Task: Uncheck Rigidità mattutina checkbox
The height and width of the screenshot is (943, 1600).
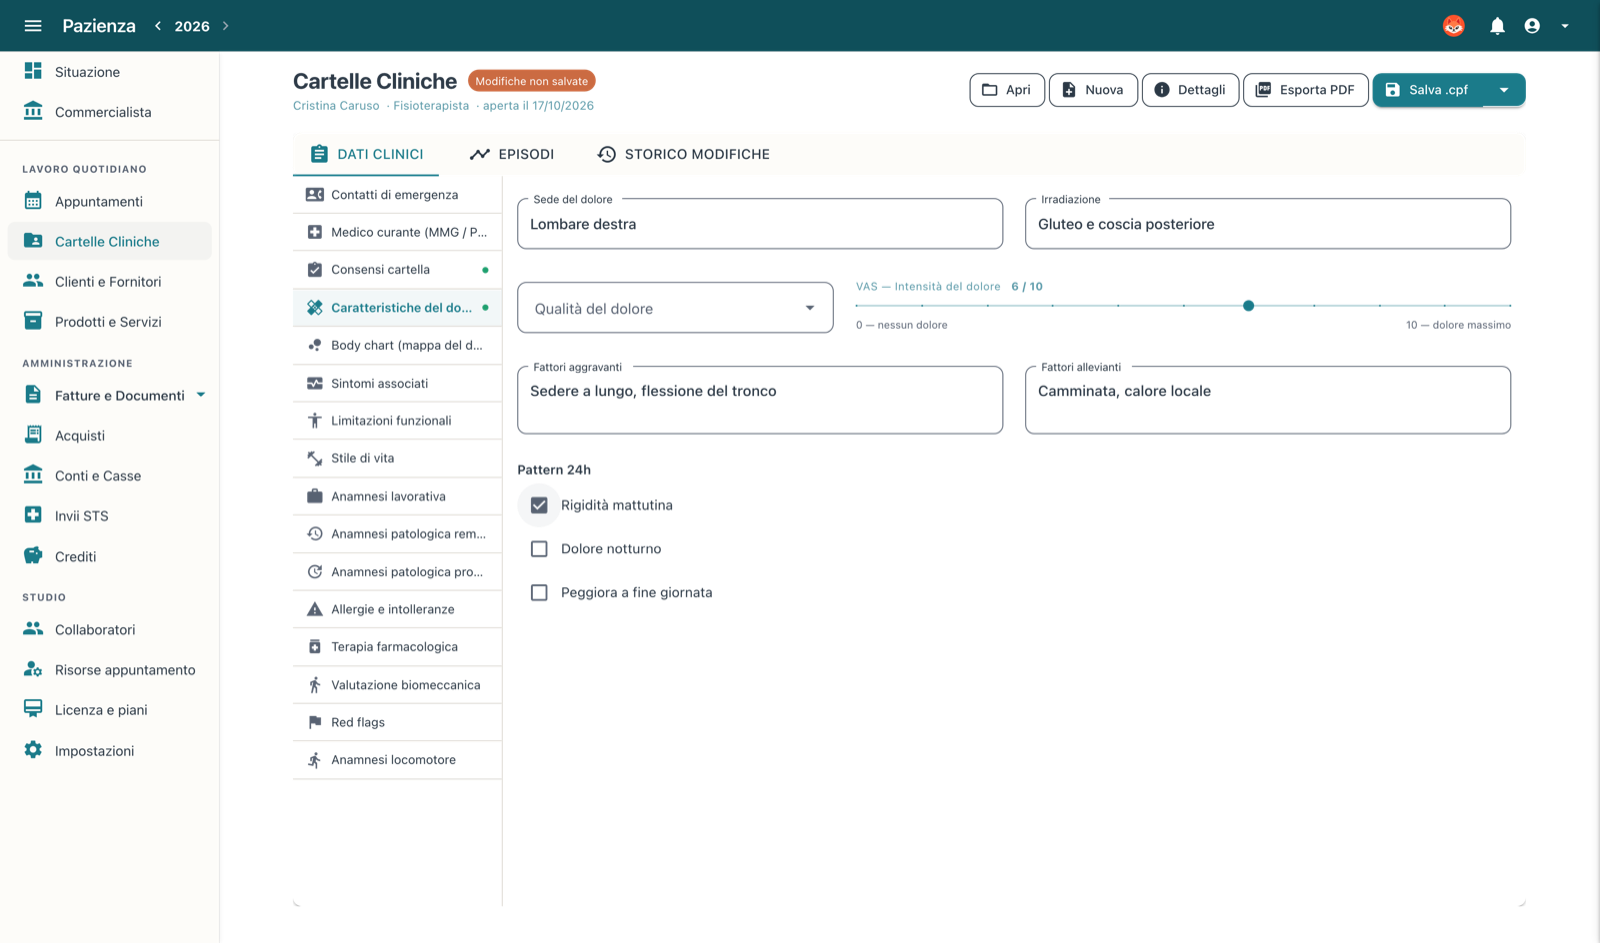Action: click(x=539, y=505)
